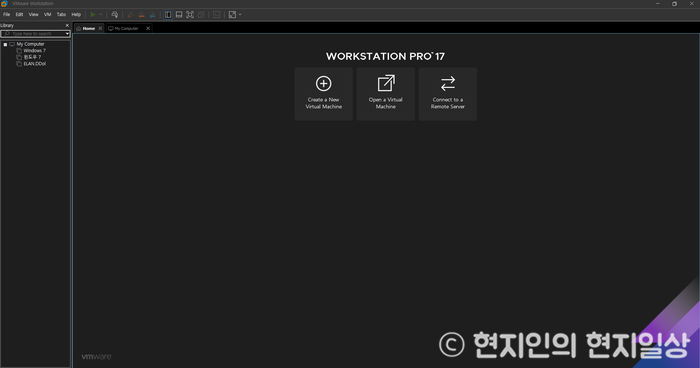Open the Library search filter dropdown
The image size is (700, 368).
pos(67,33)
